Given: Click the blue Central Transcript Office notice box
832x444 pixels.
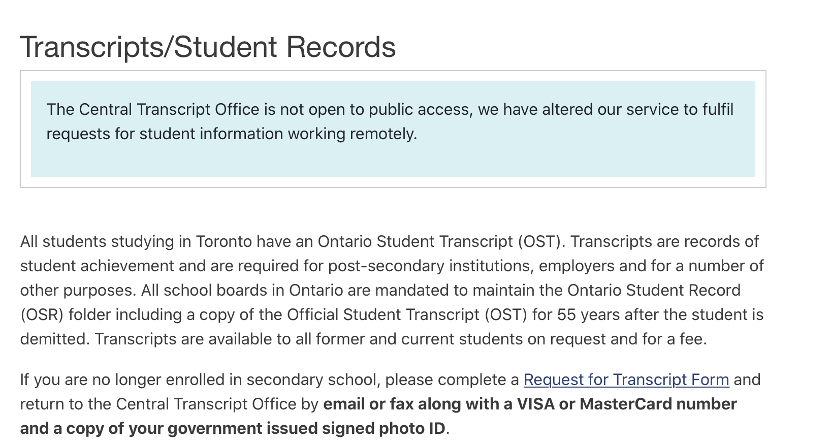Looking at the screenshot, I should pos(393,129).
